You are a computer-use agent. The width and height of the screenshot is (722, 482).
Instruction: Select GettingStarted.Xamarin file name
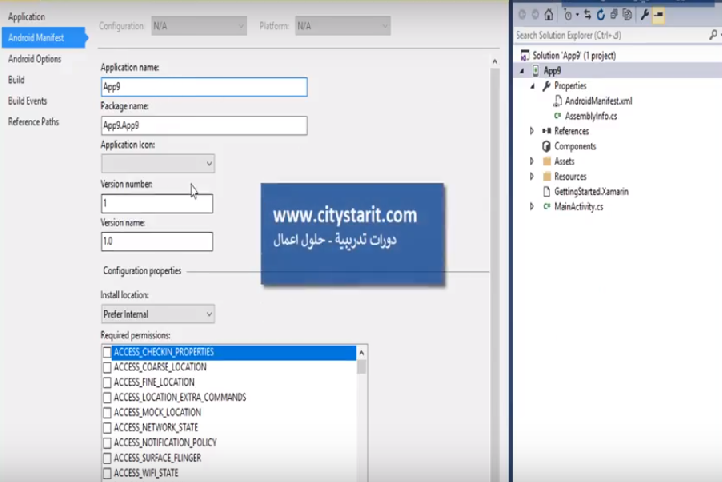pos(591,192)
